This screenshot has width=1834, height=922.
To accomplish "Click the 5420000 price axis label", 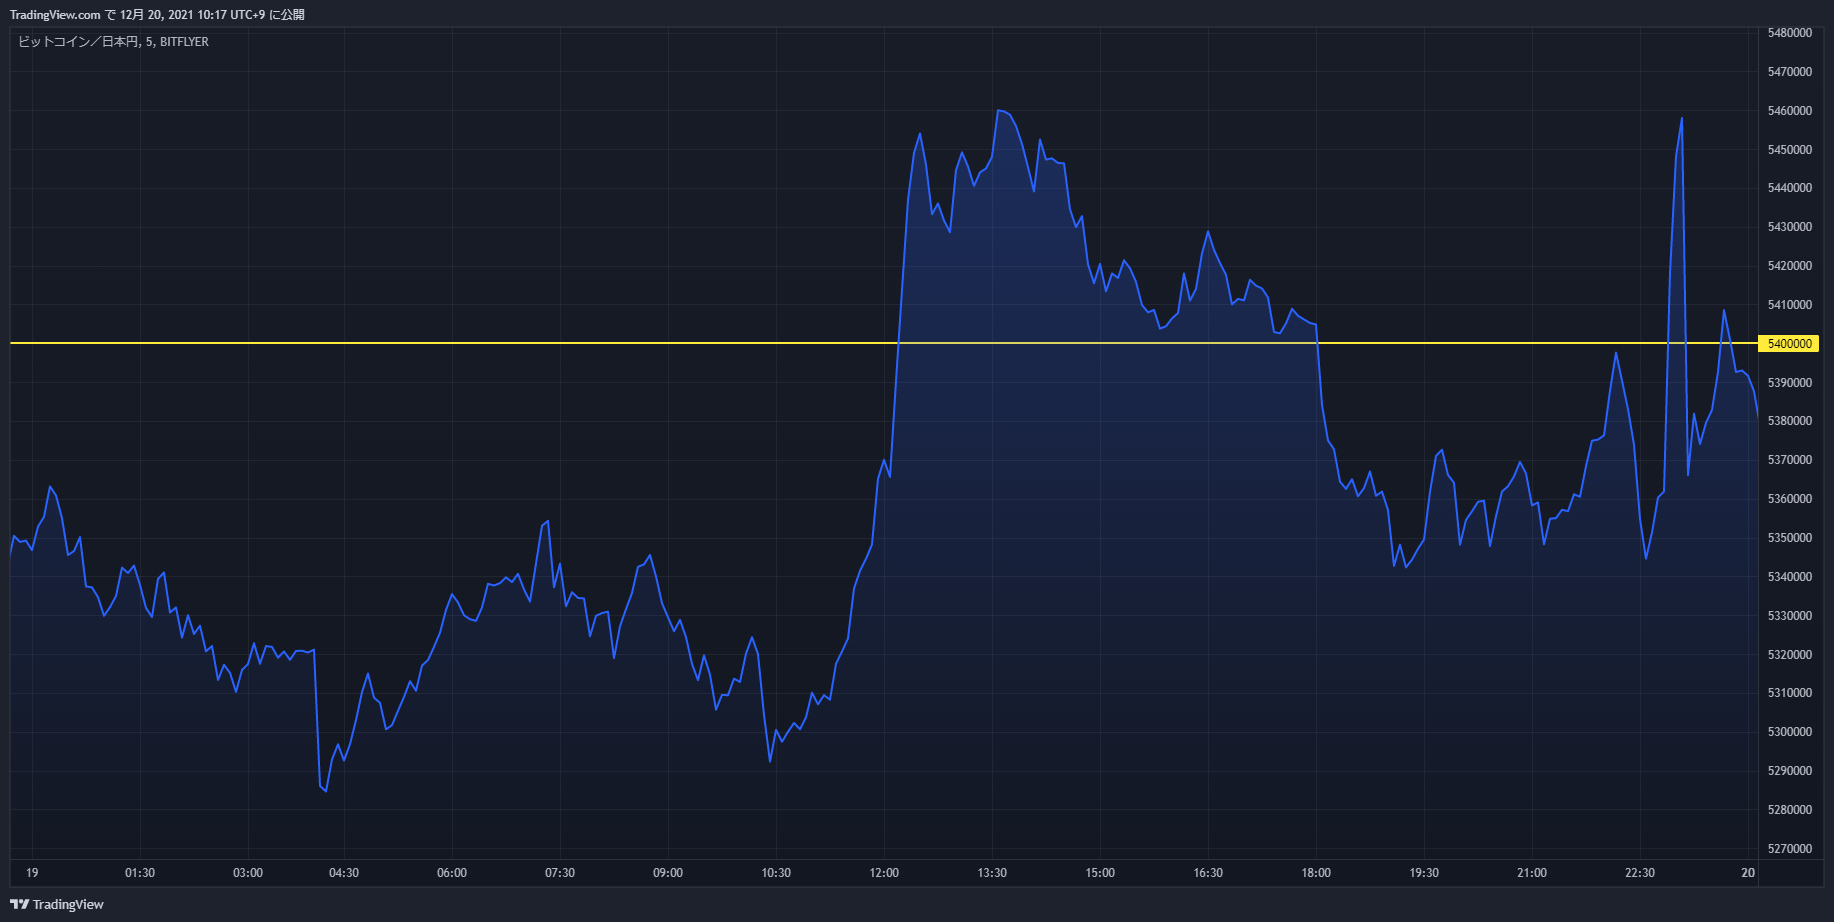I will coord(1790,266).
